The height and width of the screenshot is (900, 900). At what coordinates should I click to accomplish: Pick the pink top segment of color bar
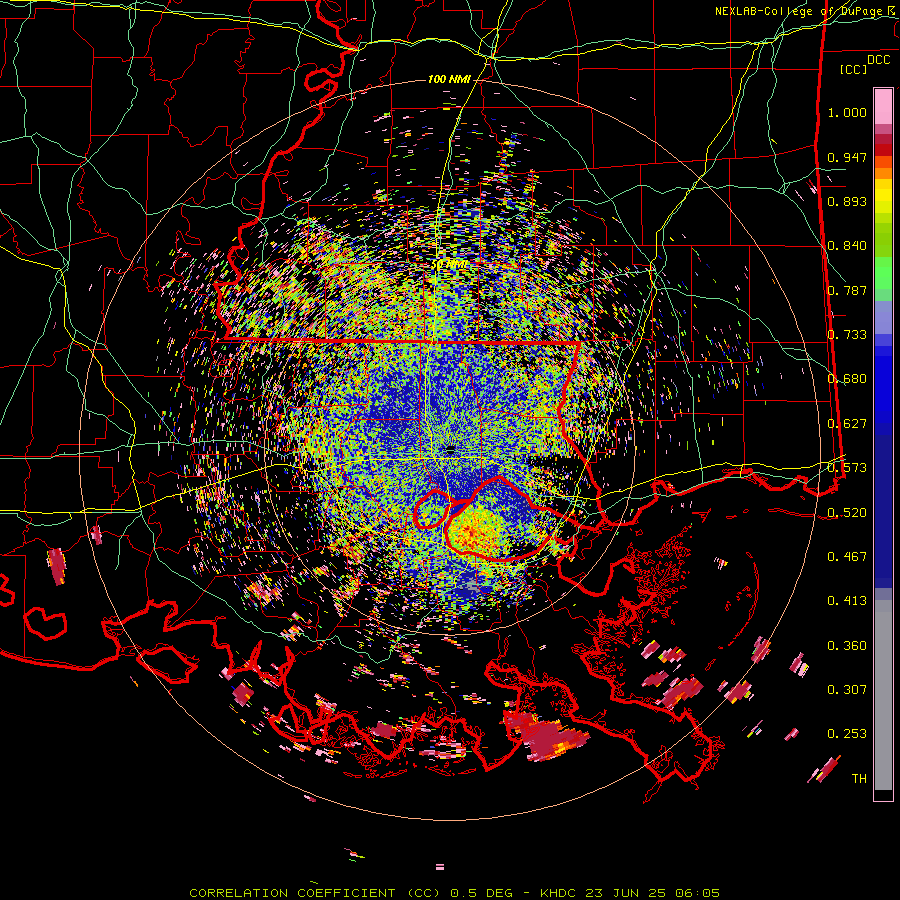(x=883, y=106)
